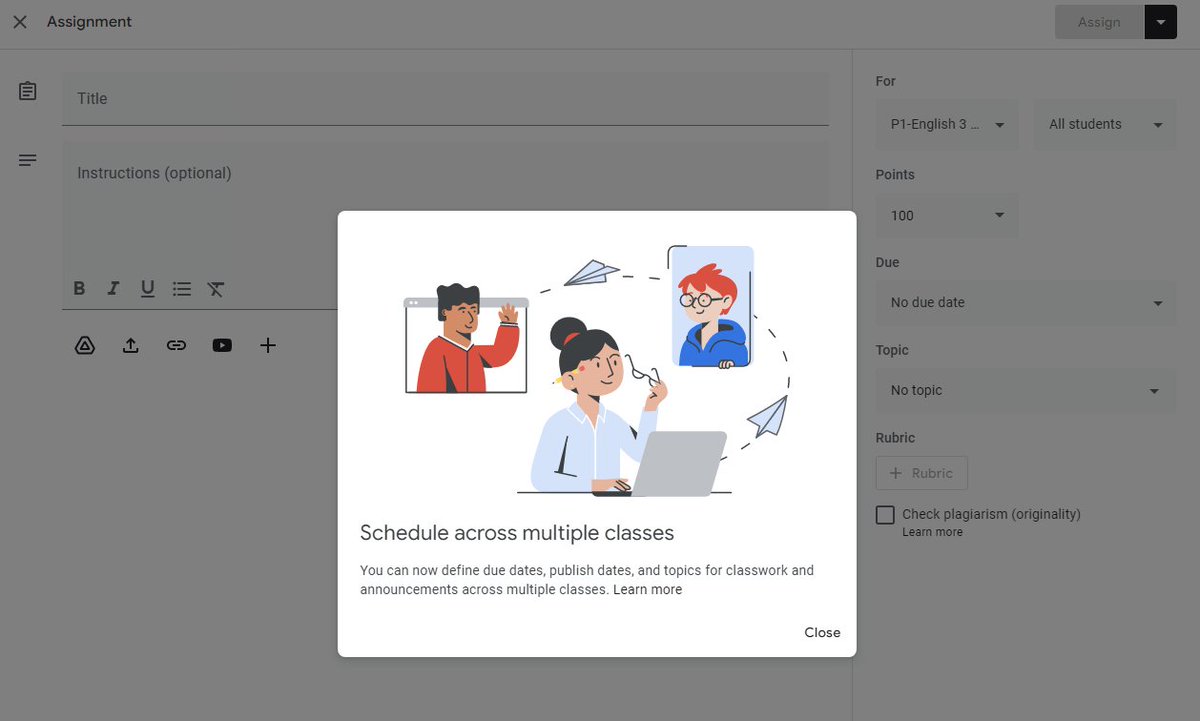Click the assignment clipboard icon beside Title
This screenshot has width=1200, height=721.
(x=28, y=91)
